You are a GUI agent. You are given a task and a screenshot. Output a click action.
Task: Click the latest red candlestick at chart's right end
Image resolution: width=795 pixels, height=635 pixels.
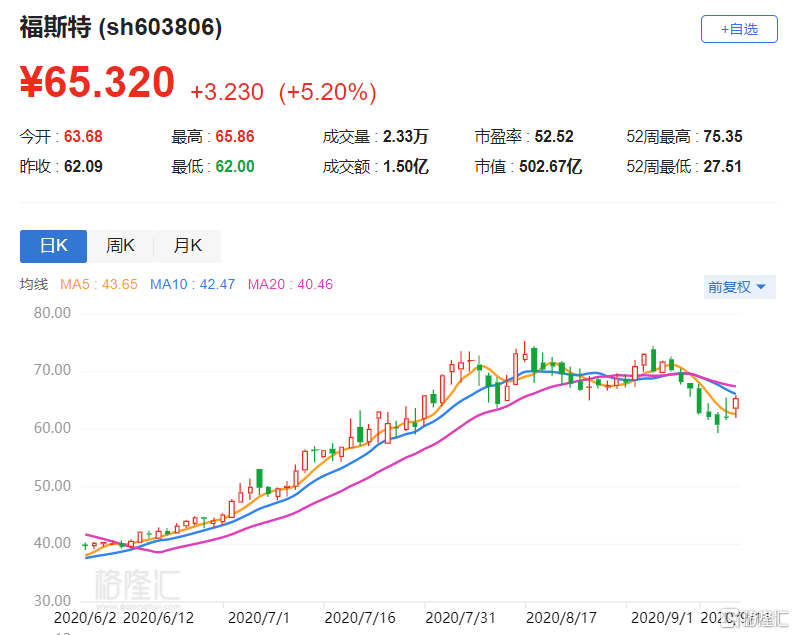click(x=736, y=404)
